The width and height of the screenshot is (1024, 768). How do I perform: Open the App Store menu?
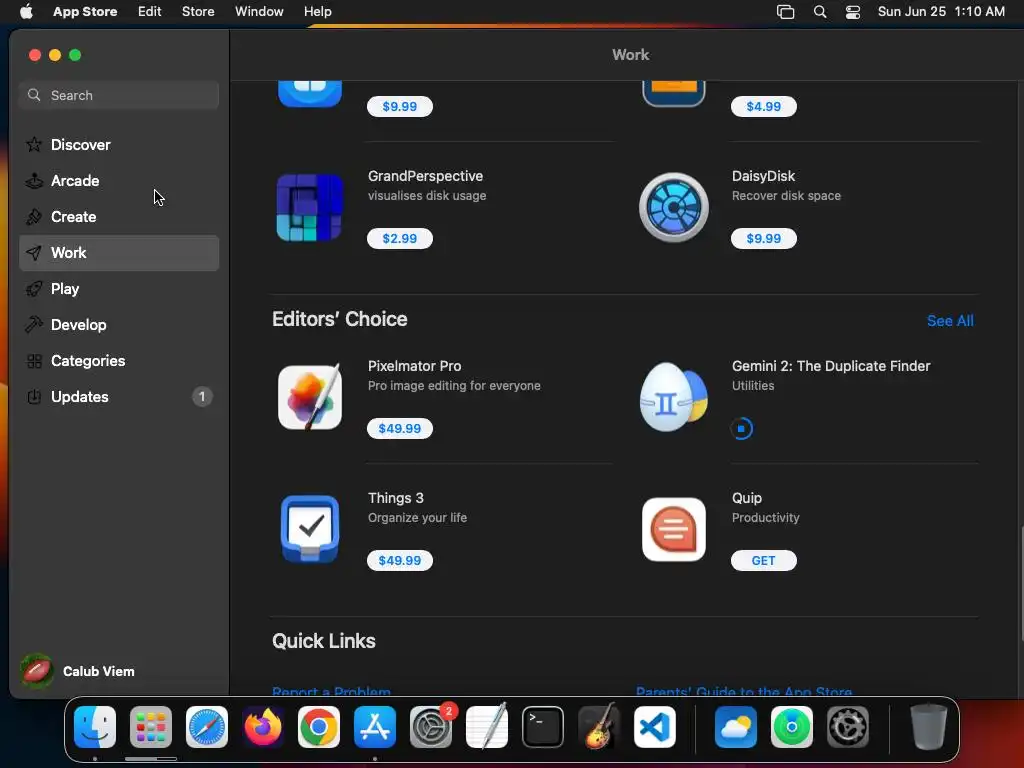(85, 12)
